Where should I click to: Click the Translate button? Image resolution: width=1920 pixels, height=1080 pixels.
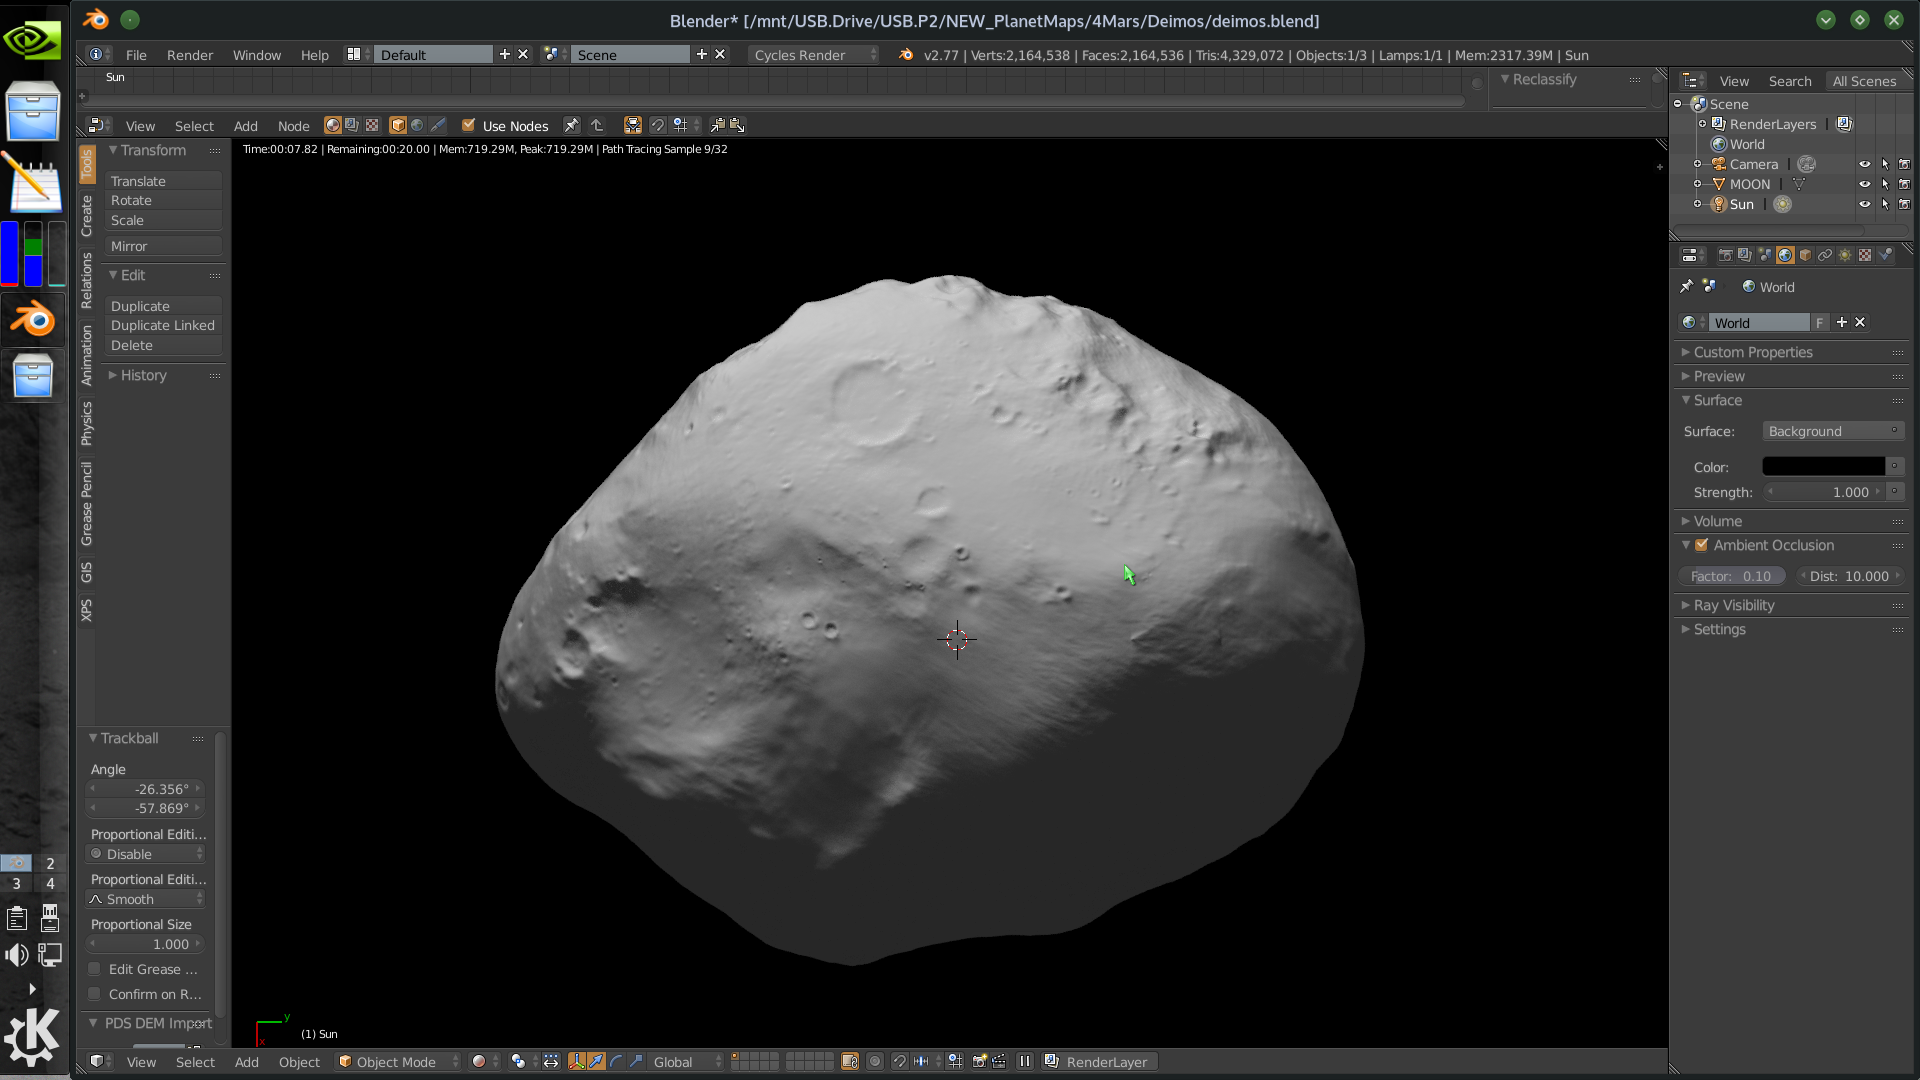click(x=163, y=181)
